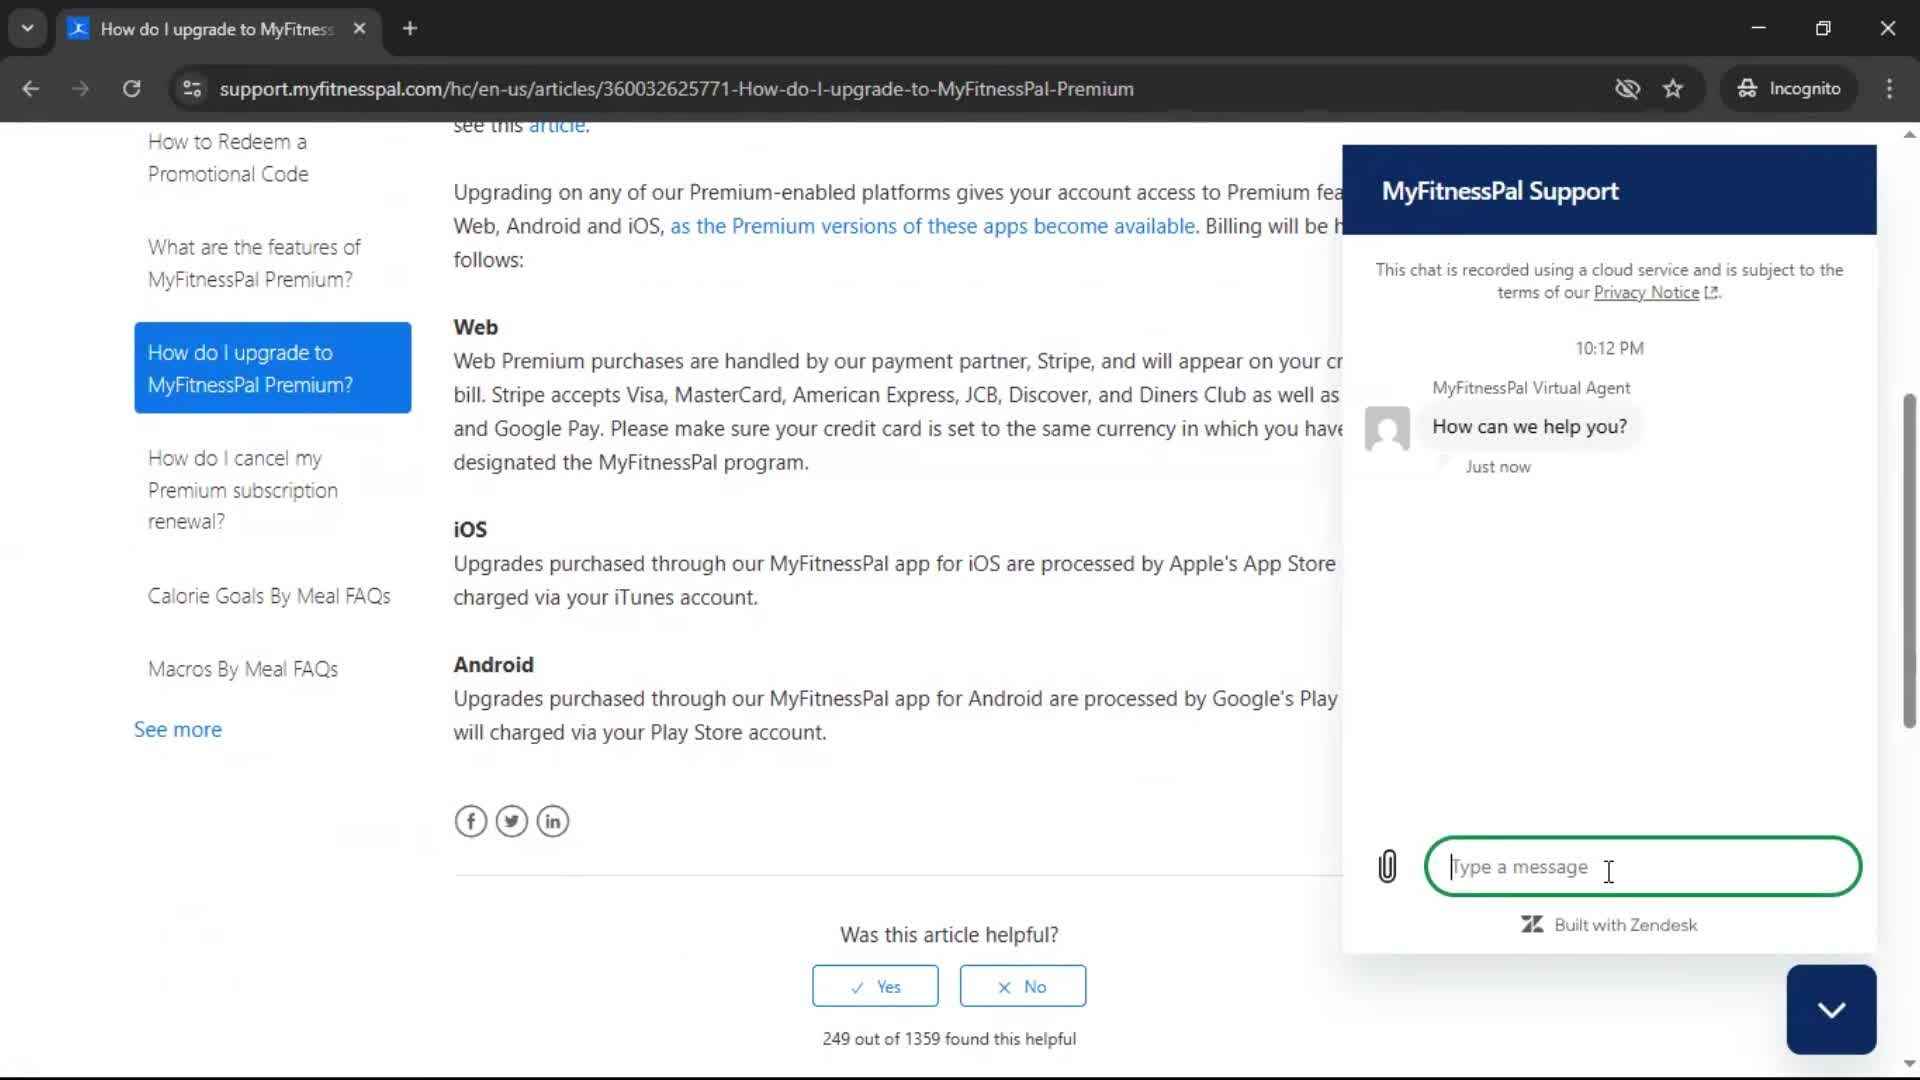Open 'What are the features of MyFitnessPal Premium?'

point(255,264)
